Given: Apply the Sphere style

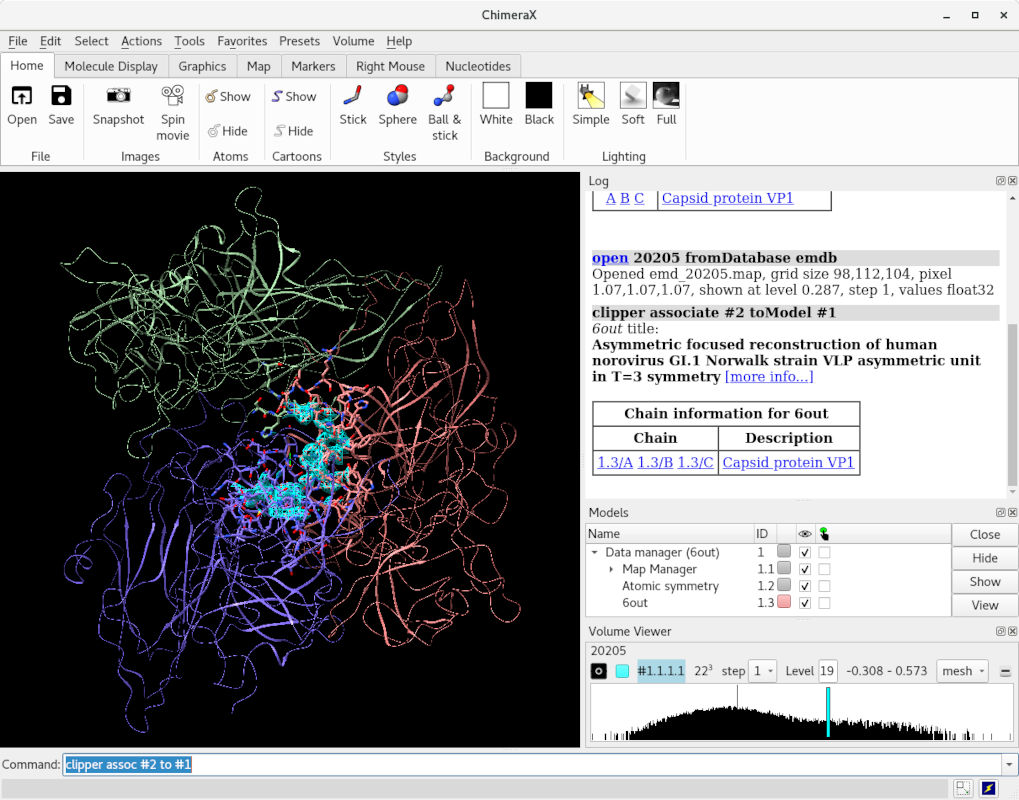Looking at the screenshot, I should [x=397, y=95].
